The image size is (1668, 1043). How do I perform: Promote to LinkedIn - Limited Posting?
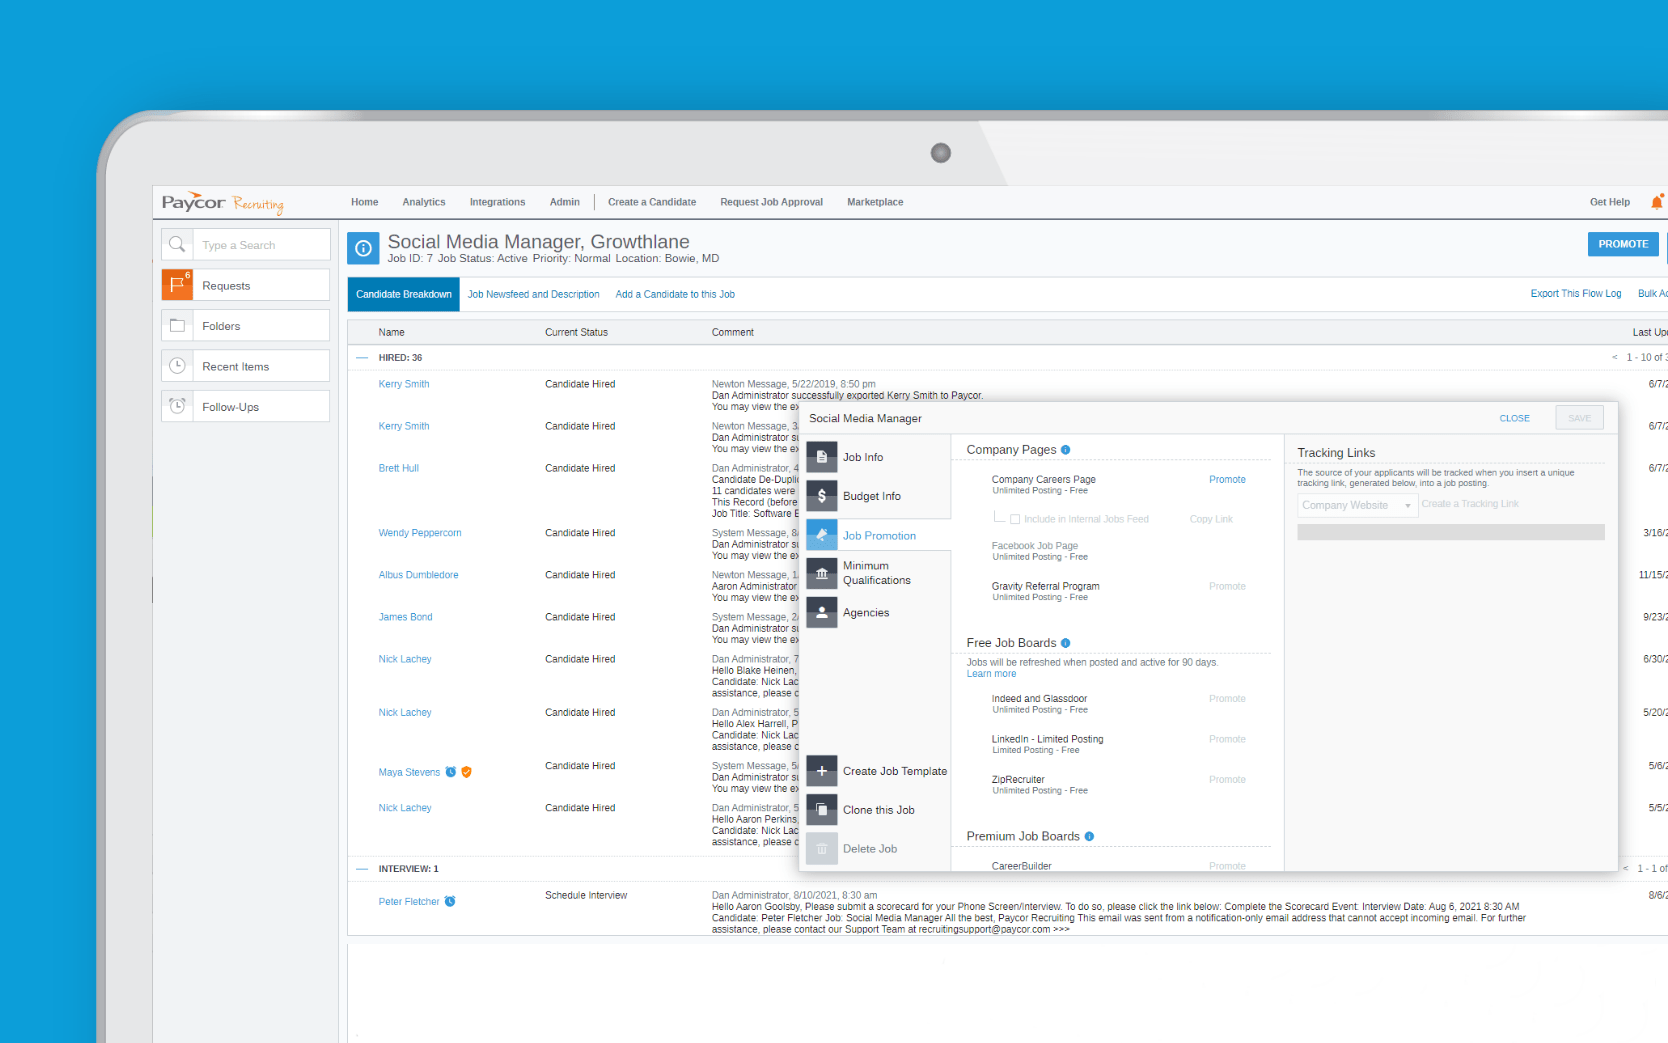point(1227,739)
